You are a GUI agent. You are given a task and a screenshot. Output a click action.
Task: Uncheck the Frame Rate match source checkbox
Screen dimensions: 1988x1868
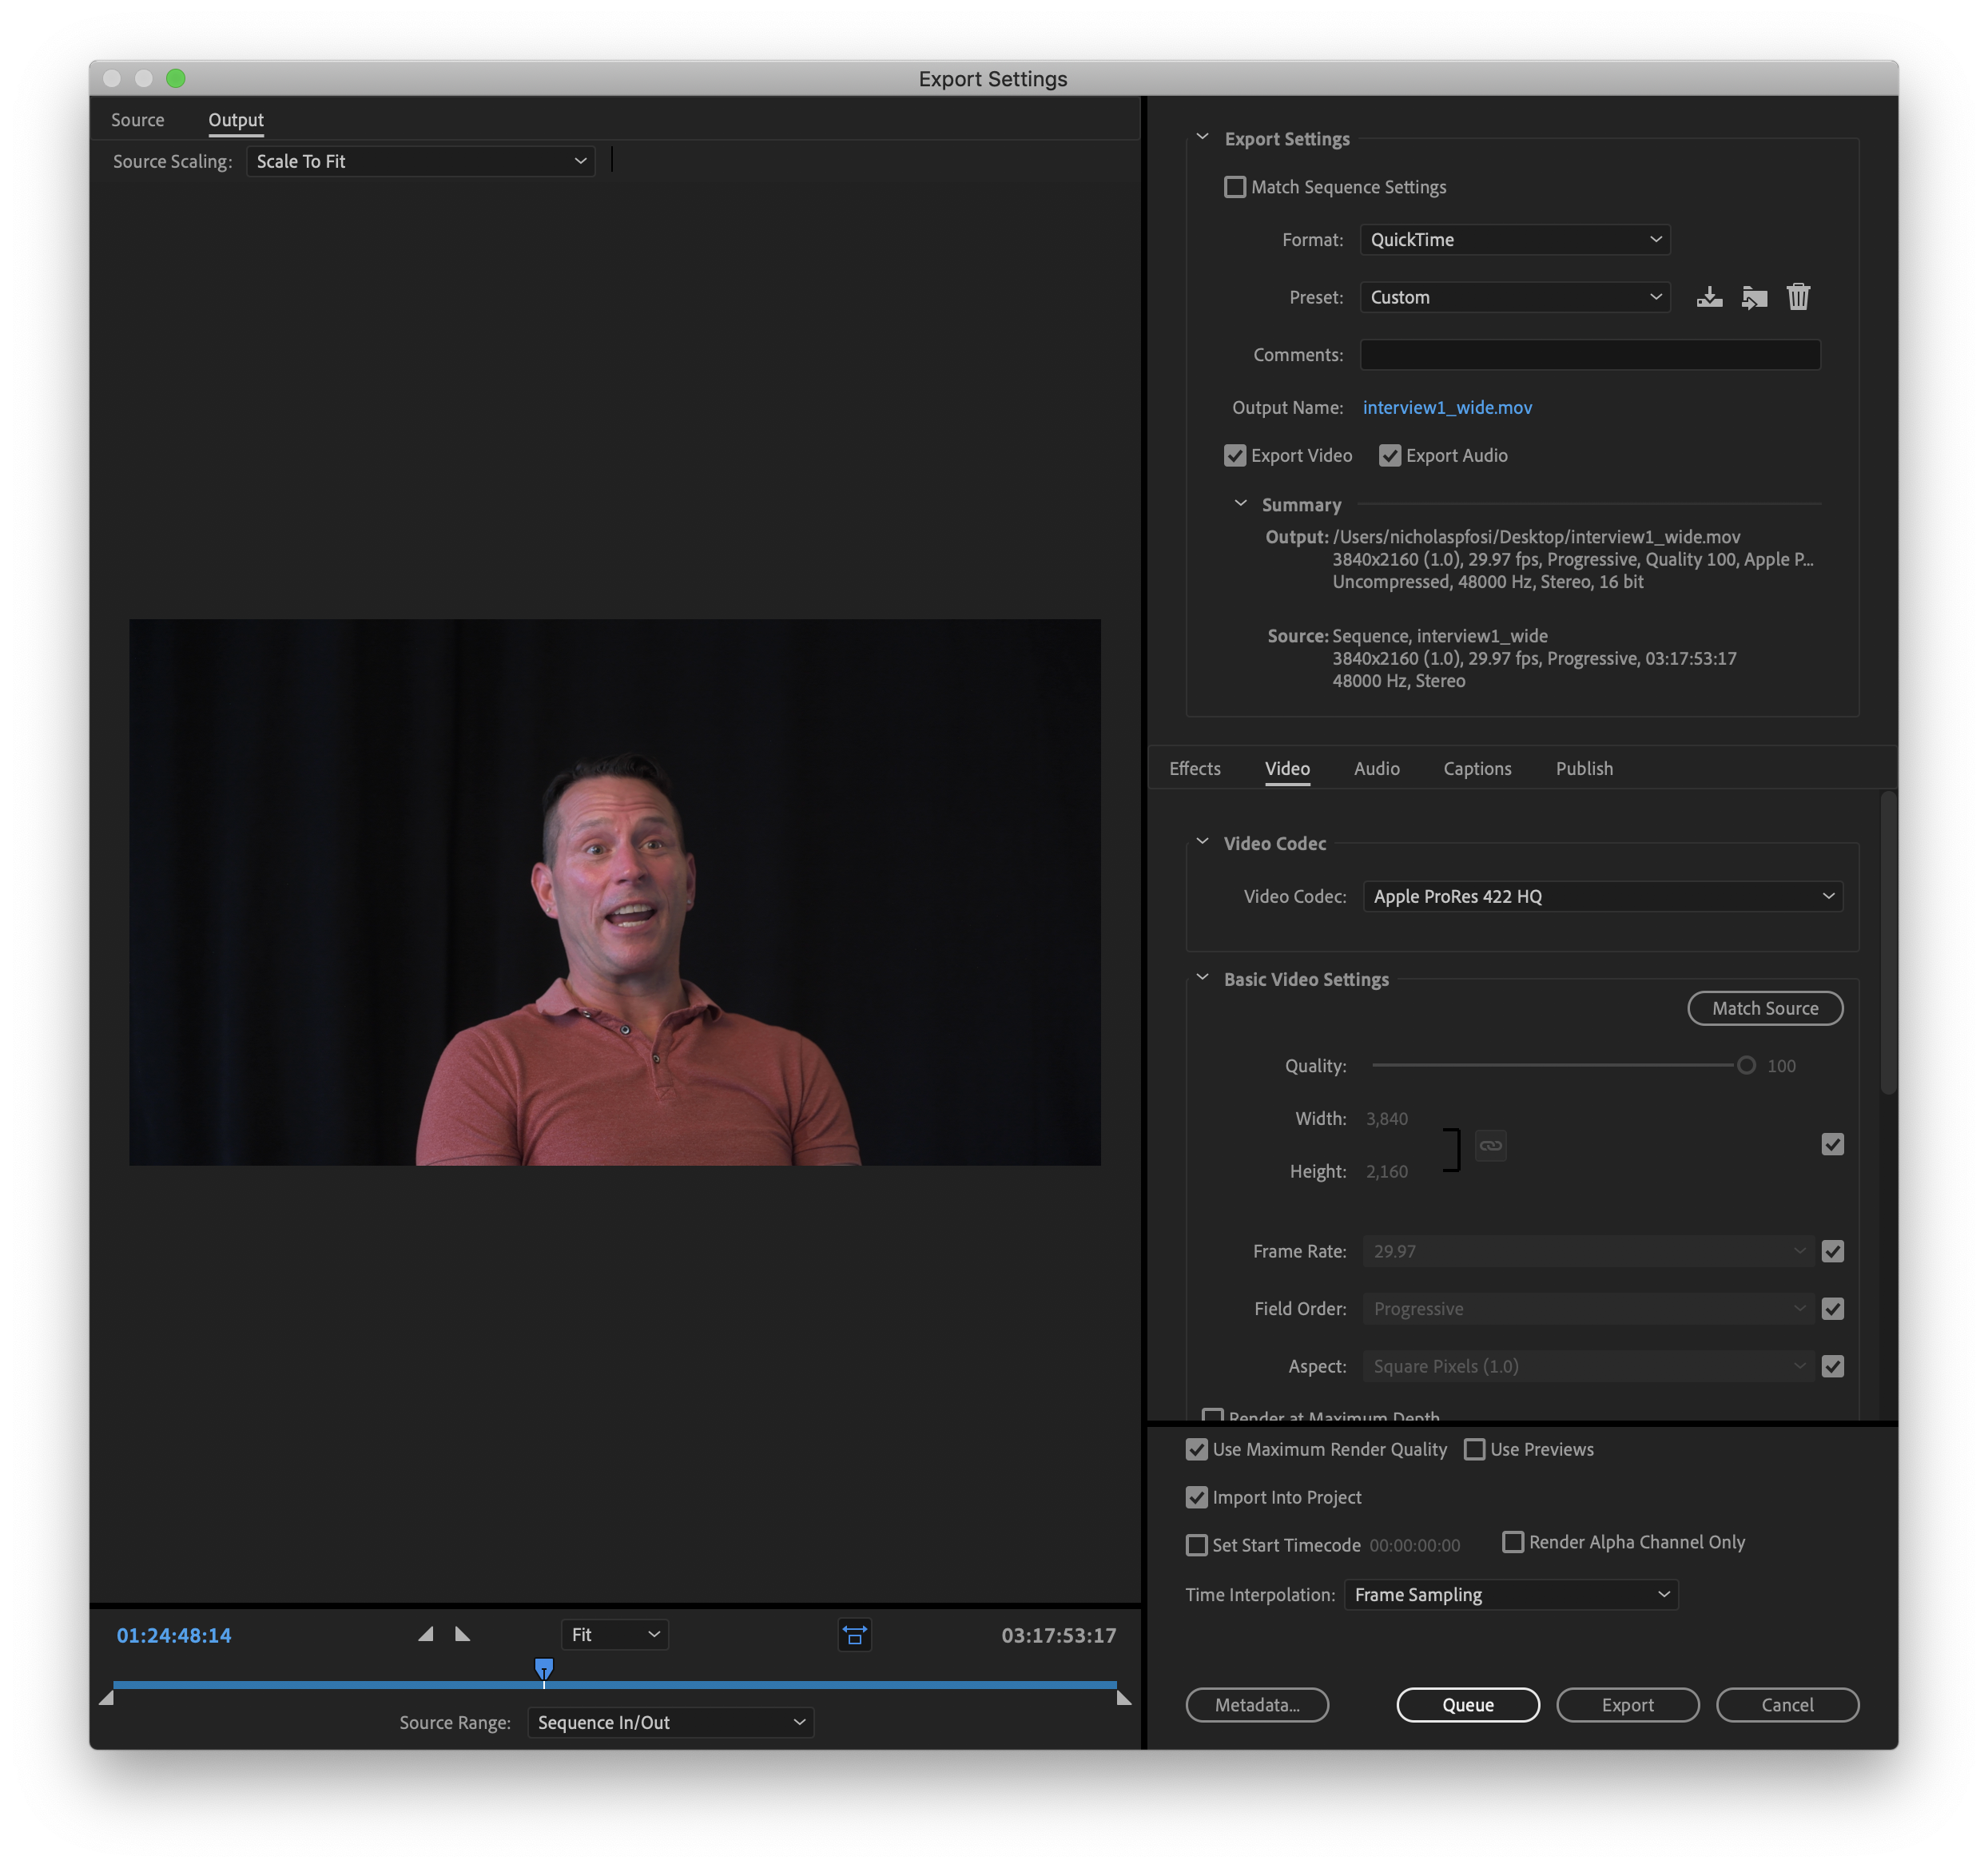1832,1251
